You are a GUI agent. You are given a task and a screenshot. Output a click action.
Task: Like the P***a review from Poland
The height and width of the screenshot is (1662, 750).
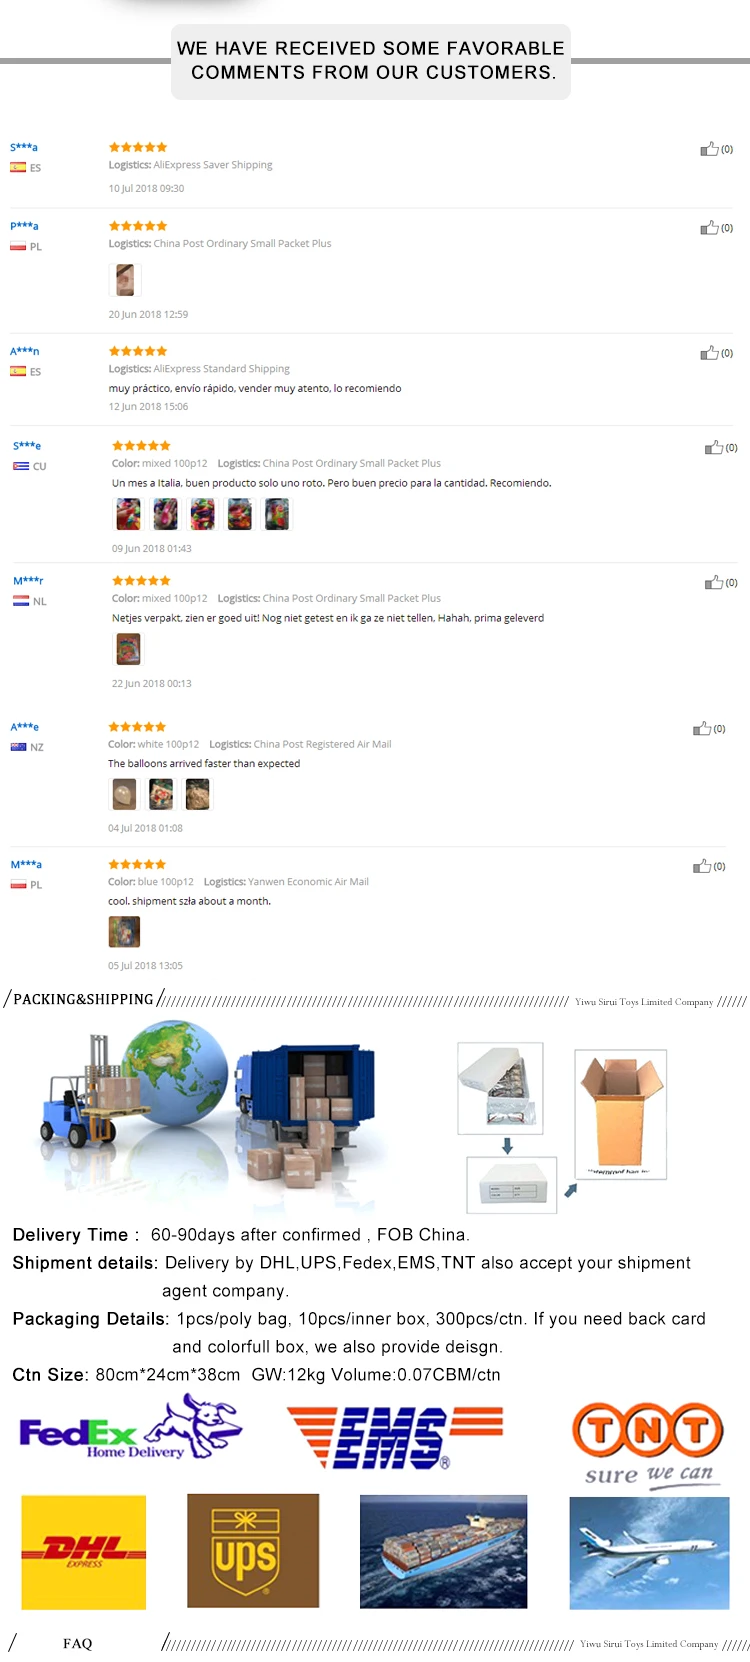pyautogui.click(x=709, y=228)
